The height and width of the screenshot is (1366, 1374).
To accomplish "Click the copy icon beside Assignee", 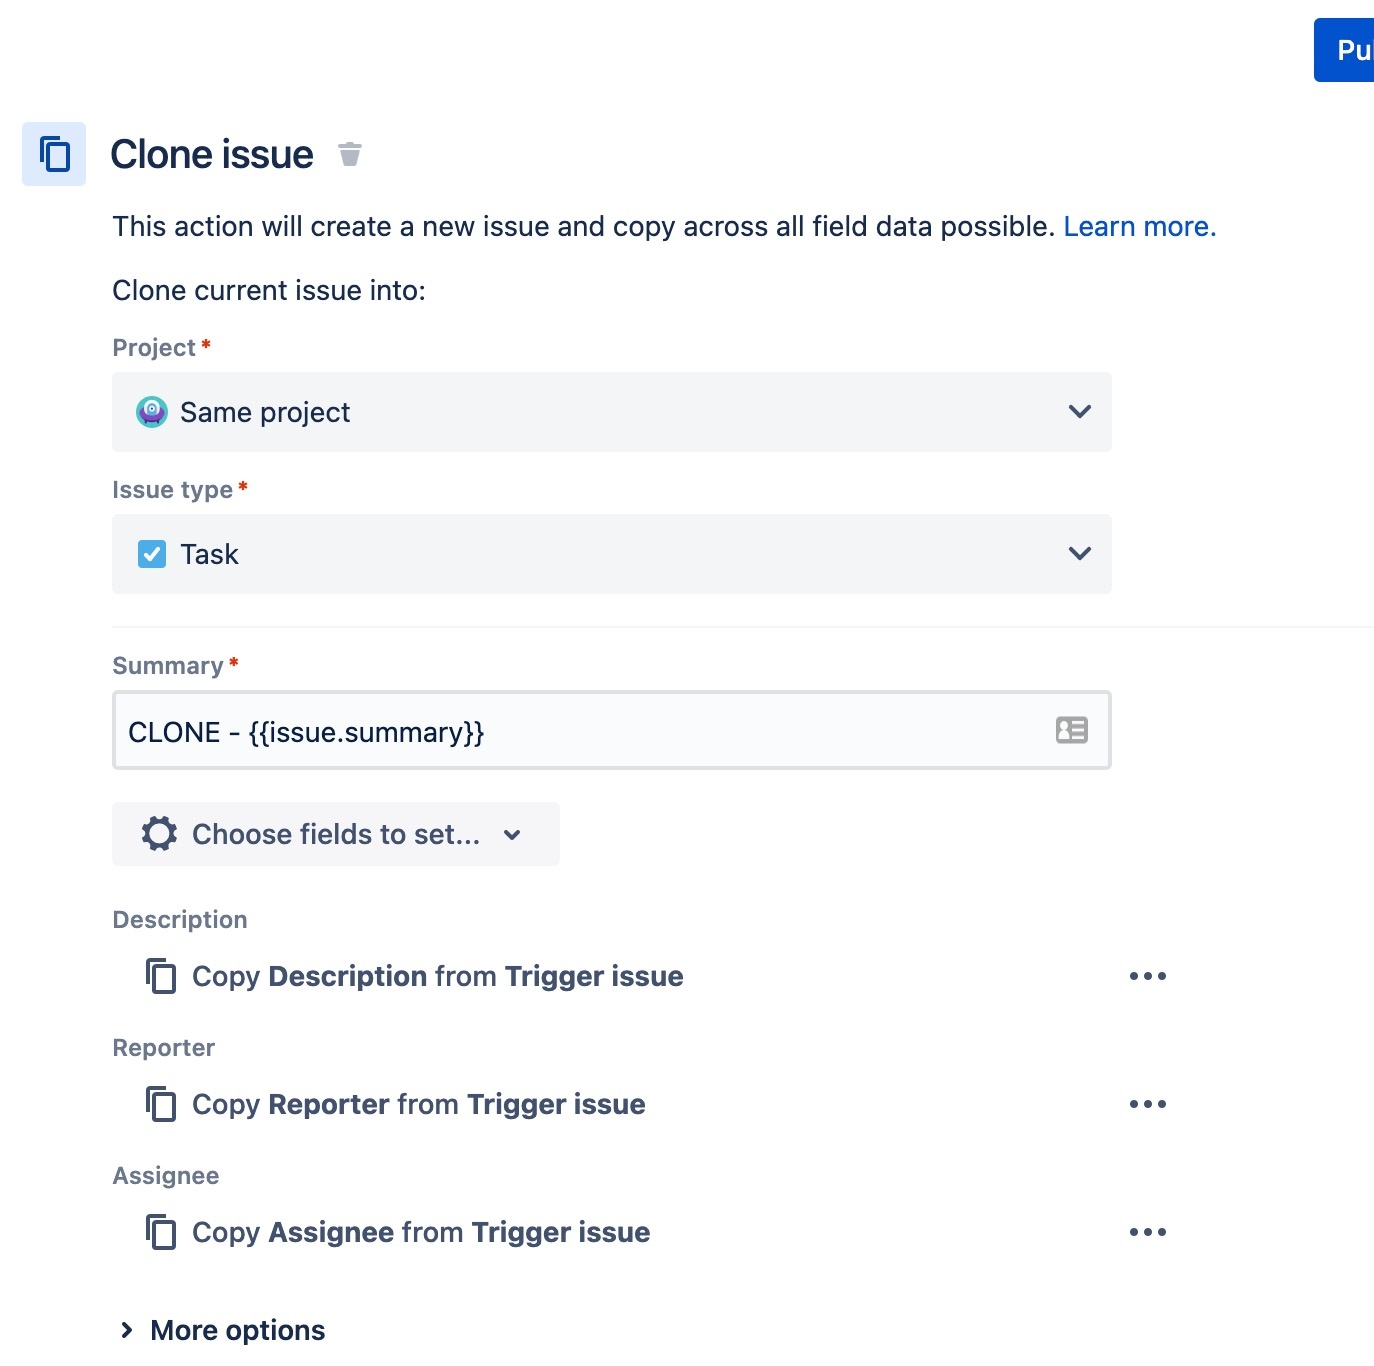I will click(x=161, y=1232).
